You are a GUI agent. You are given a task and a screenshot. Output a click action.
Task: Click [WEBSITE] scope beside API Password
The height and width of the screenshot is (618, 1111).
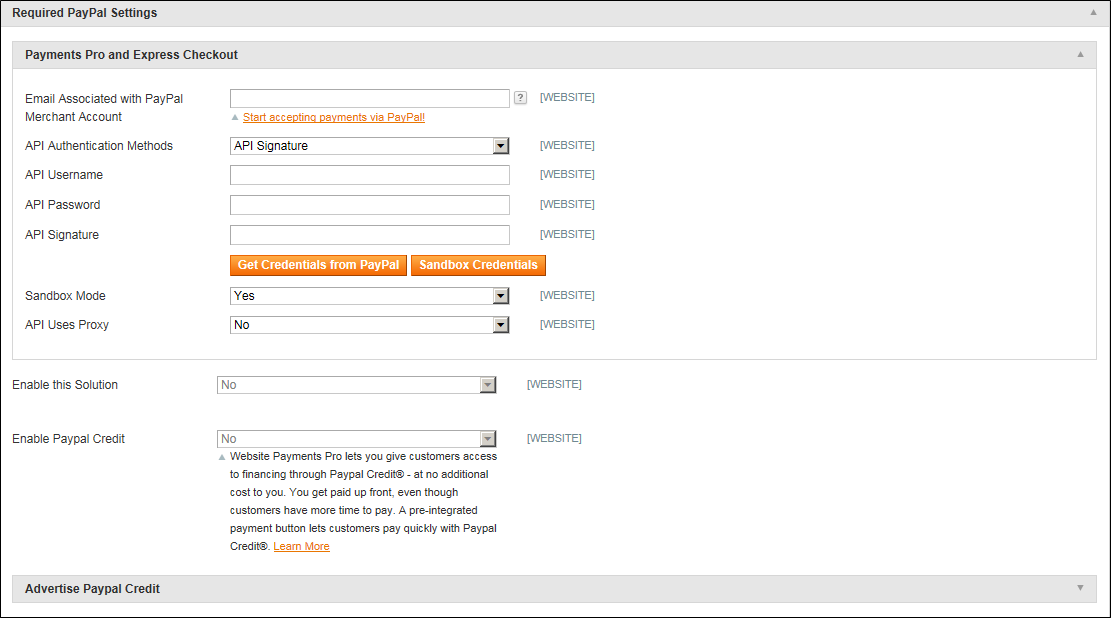[567, 204]
